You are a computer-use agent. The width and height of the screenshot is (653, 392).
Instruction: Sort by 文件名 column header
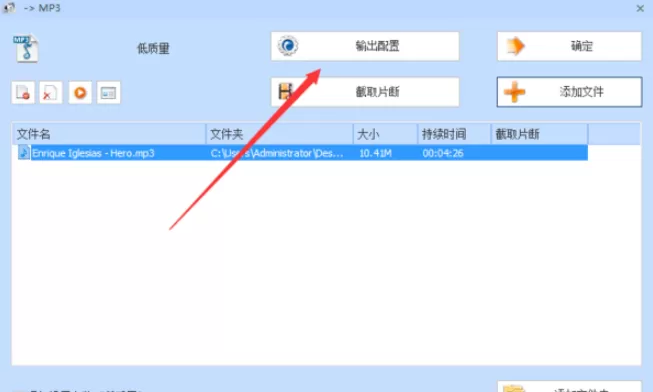(109, 134)
